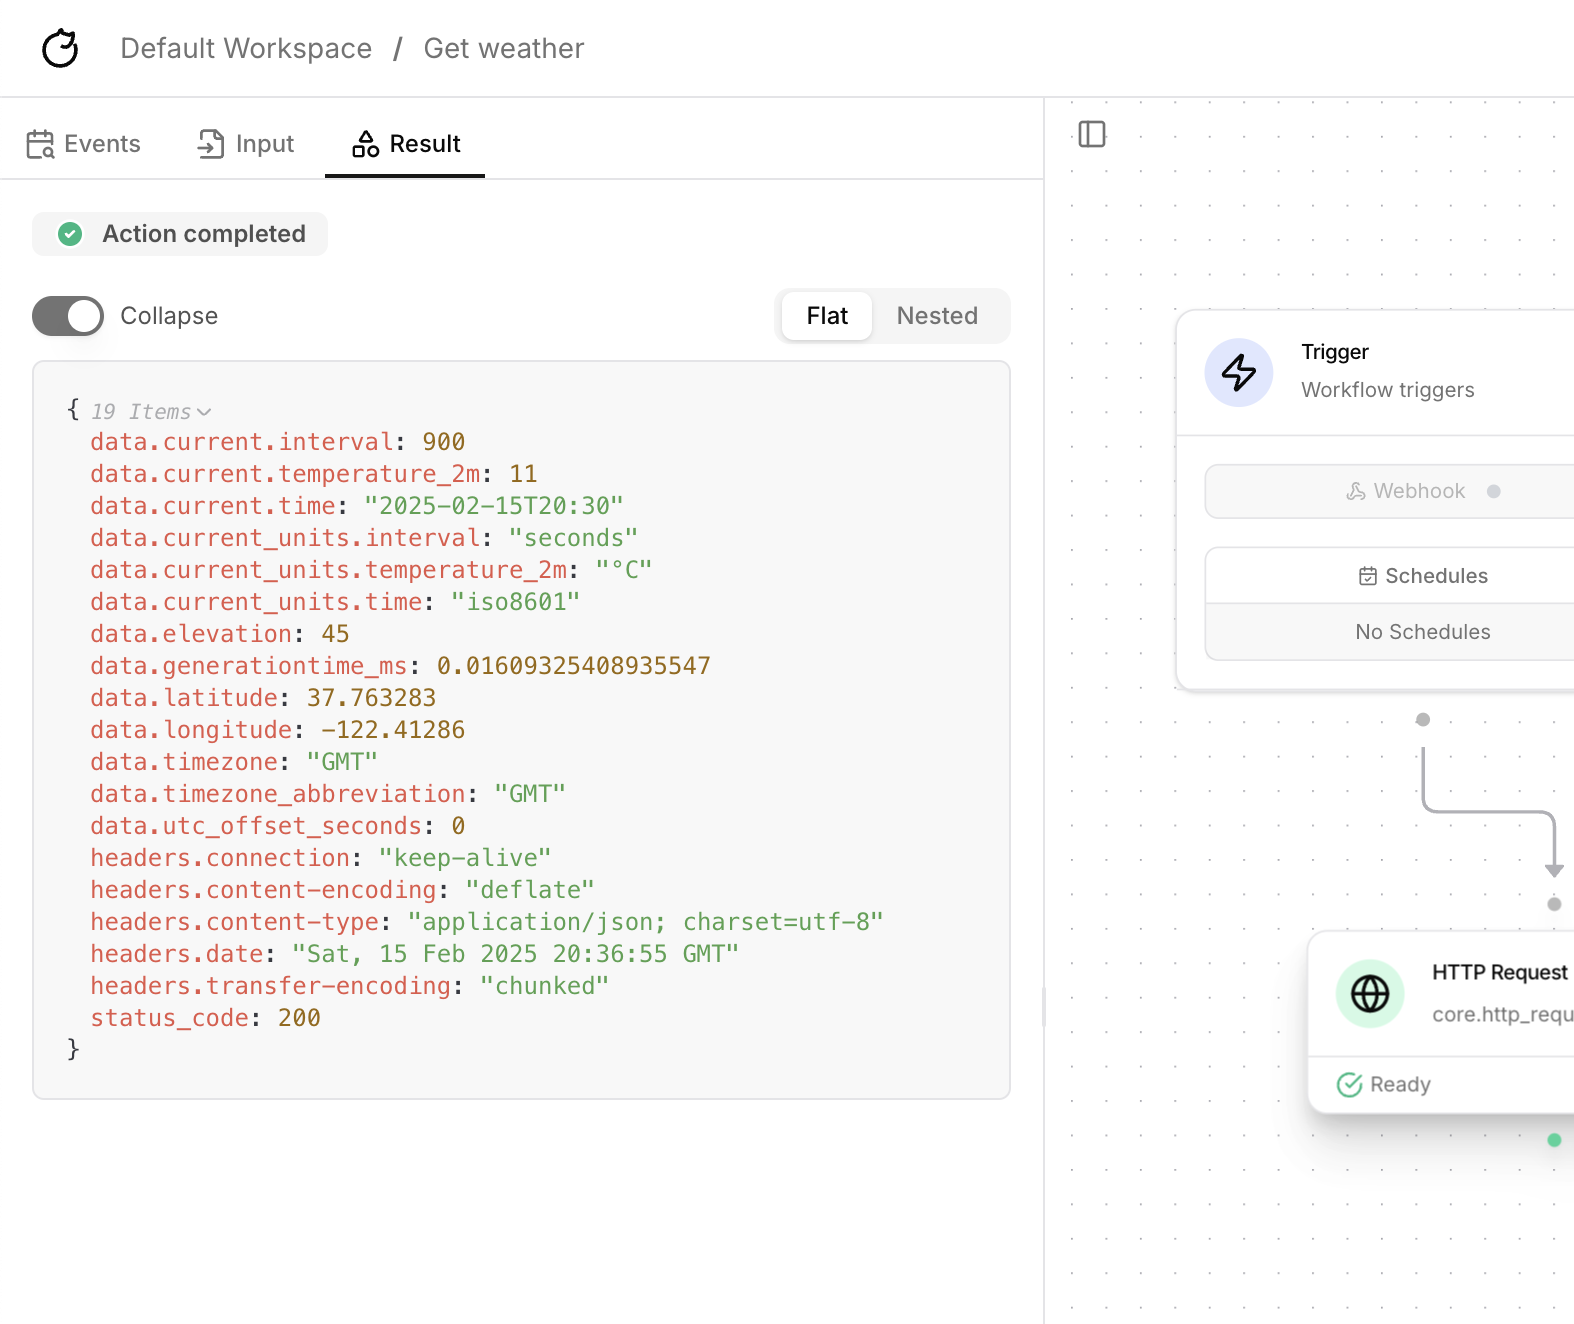Click the Workflow triggers subtitle
Screen dimensions: 1574x1324
pyautogui.click(x=1387, y=390)
